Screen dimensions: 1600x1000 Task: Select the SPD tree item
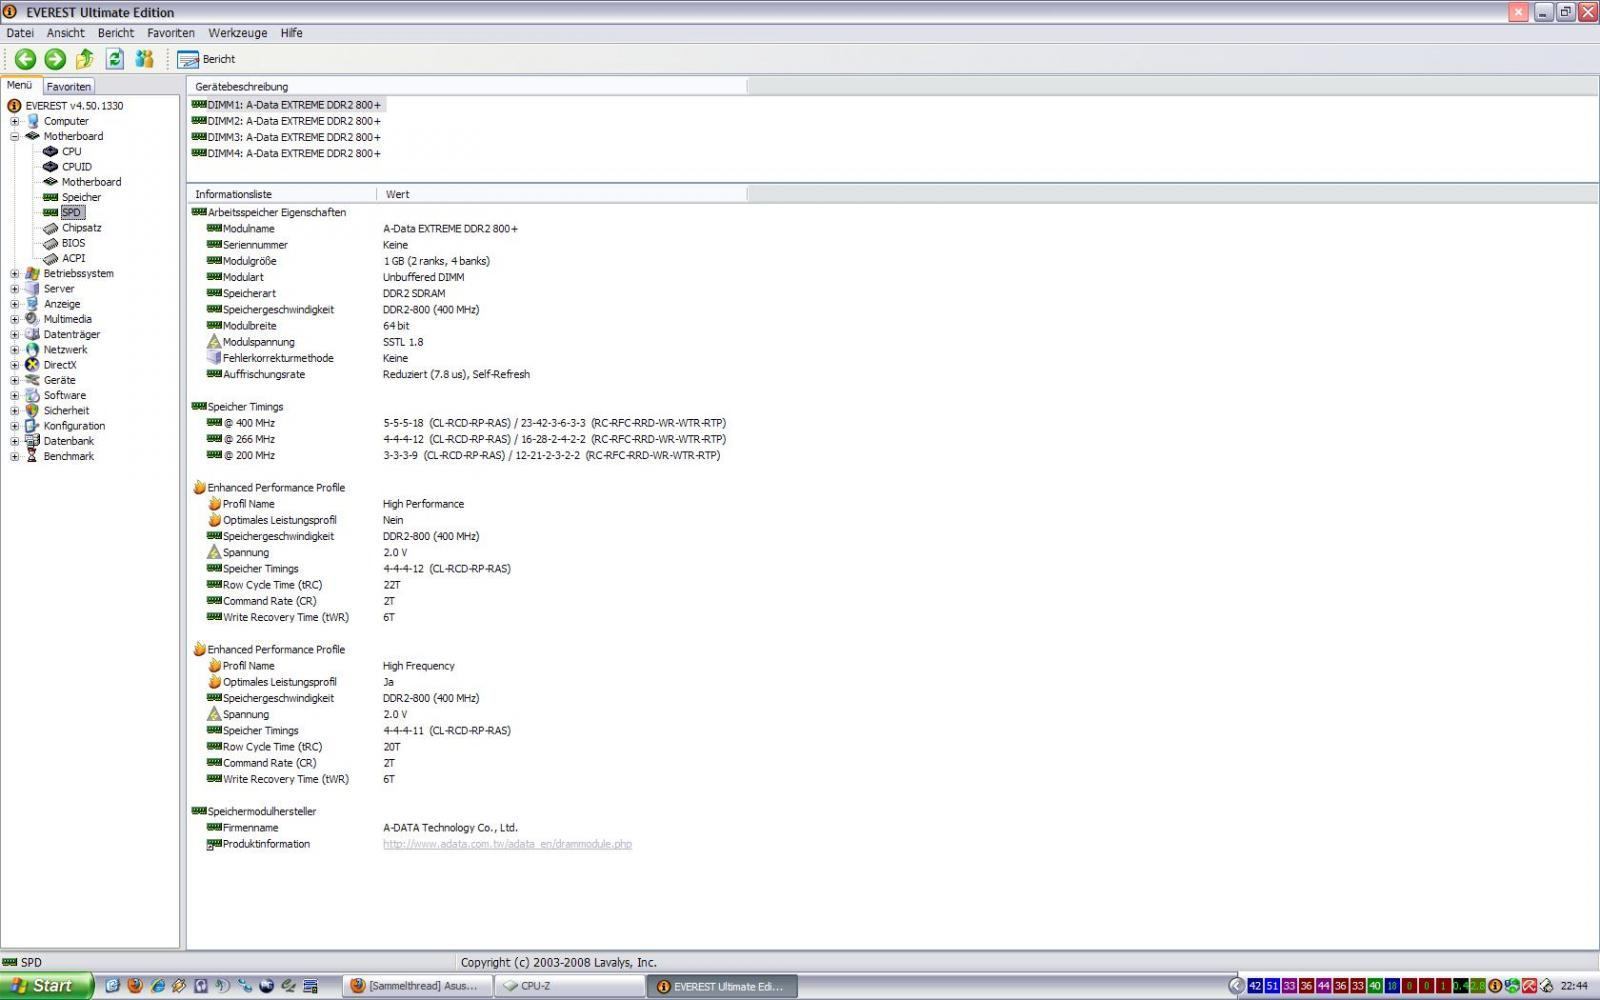pyautogui.click(x=71, y=212)
